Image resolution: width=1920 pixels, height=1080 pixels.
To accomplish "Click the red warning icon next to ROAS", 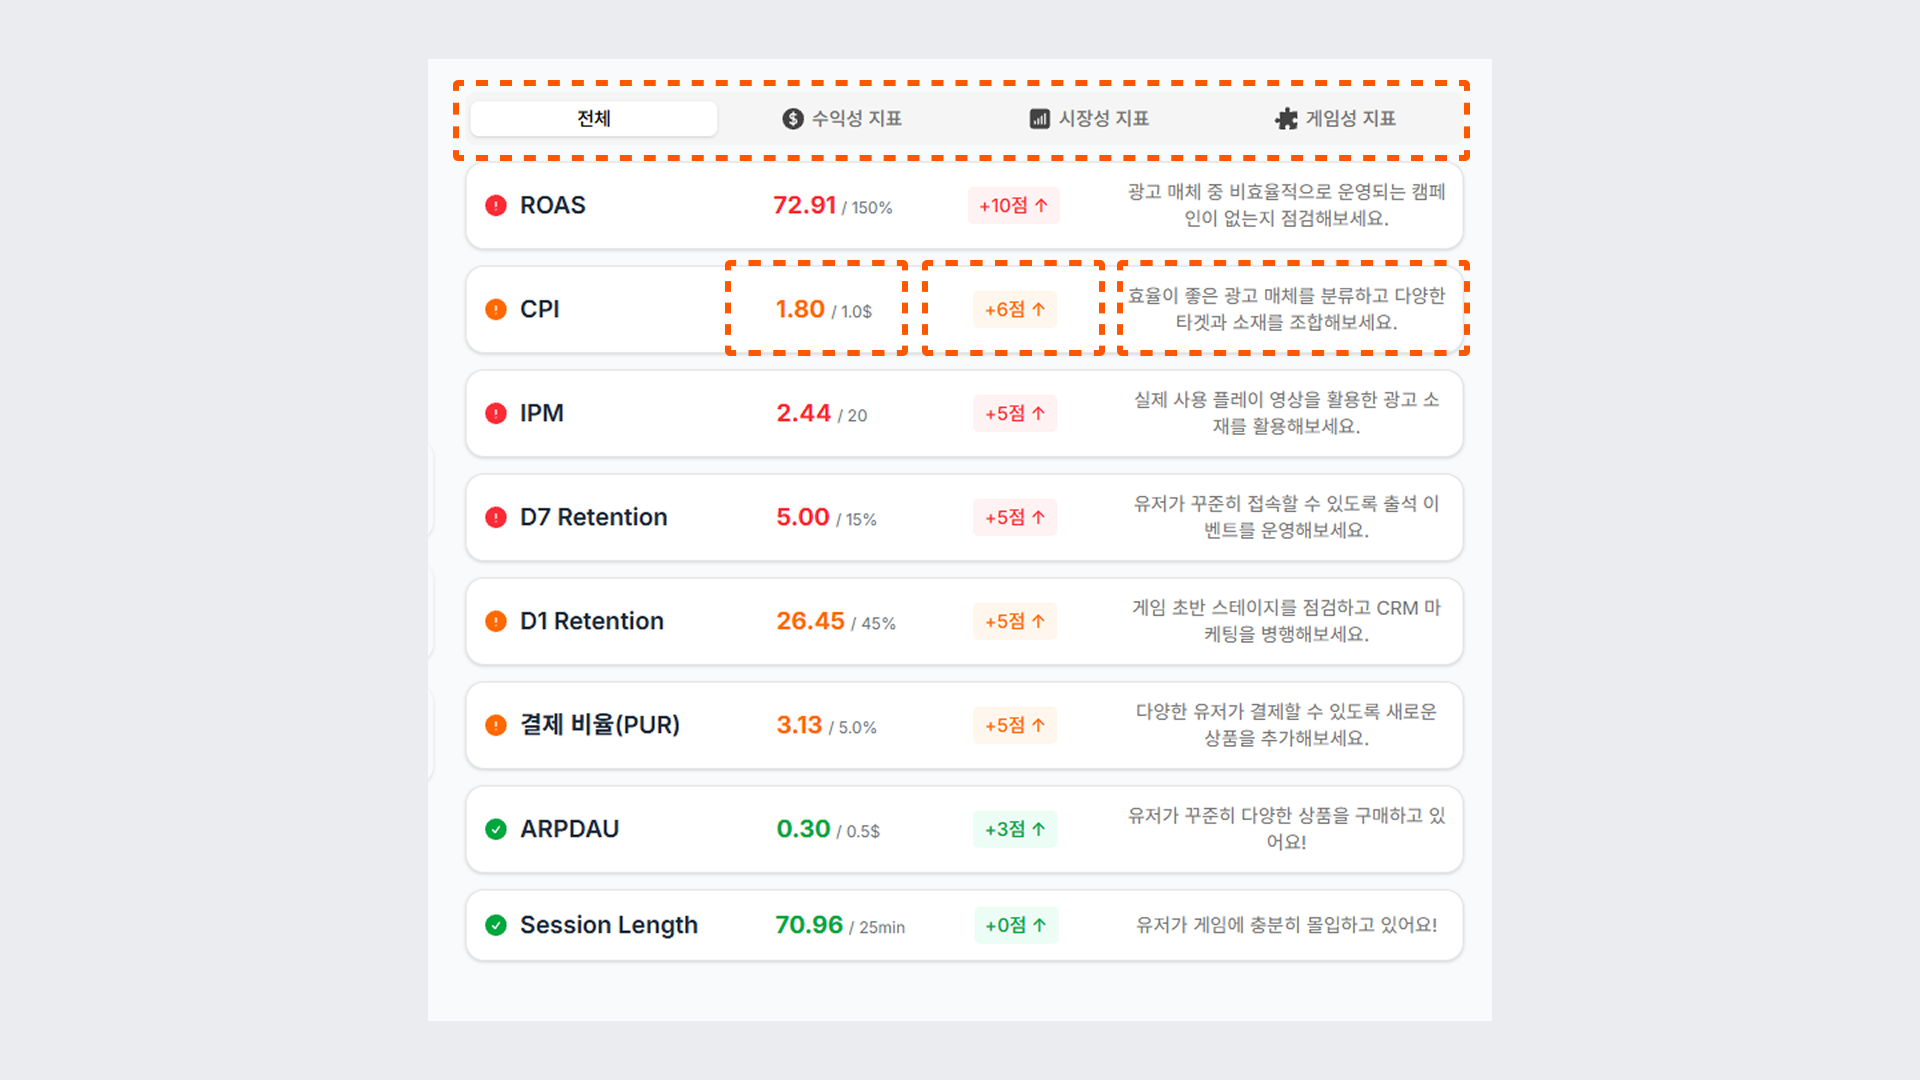I will point(496,205).
